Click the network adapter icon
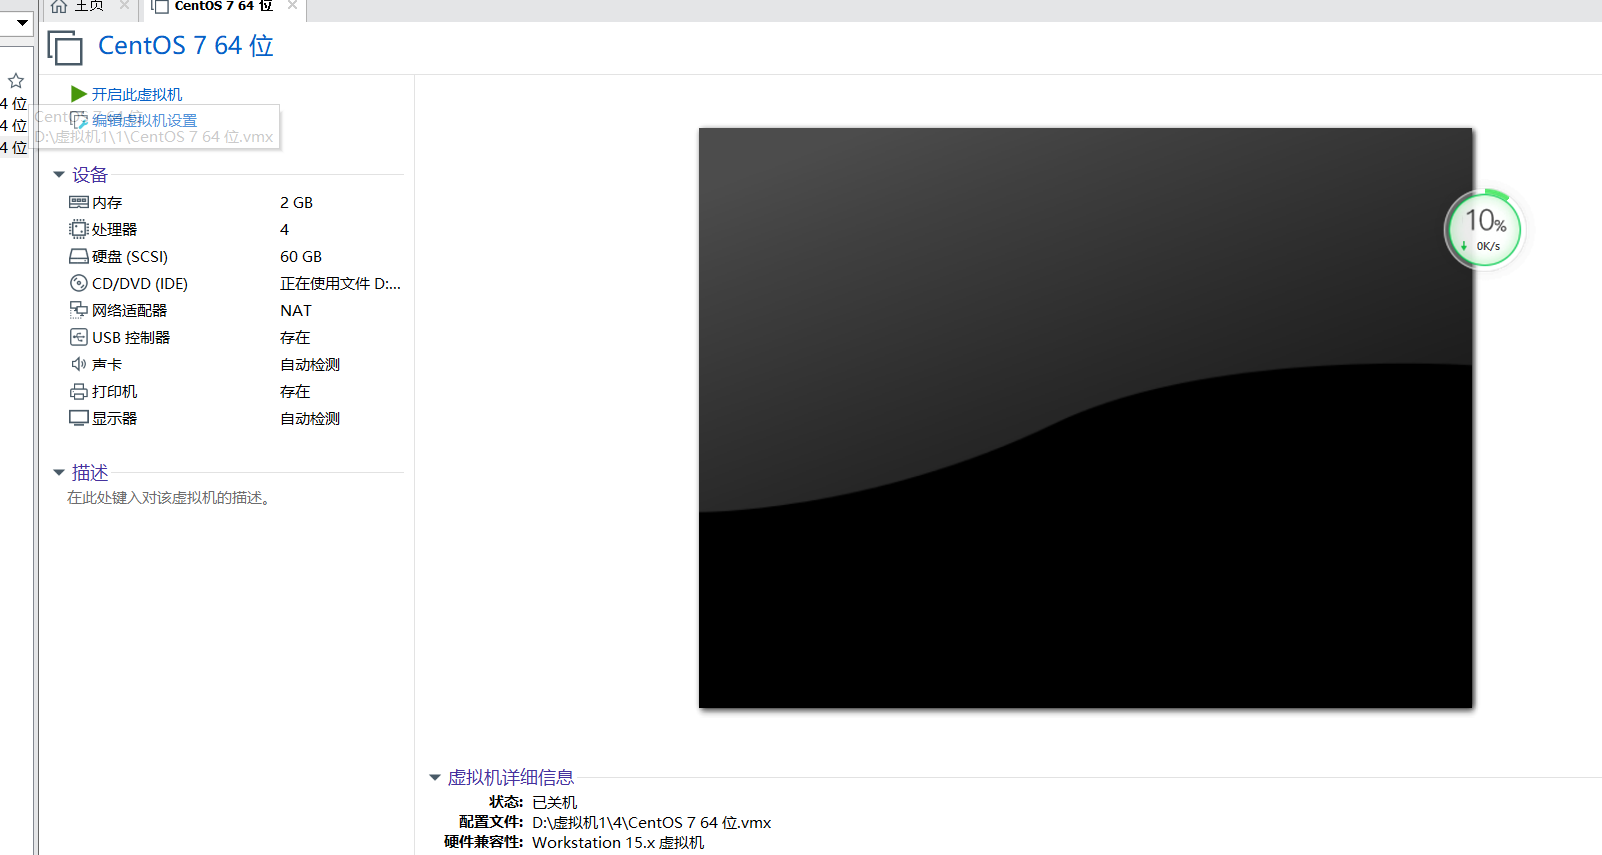The image size is (1602, 855). (79, 310)
